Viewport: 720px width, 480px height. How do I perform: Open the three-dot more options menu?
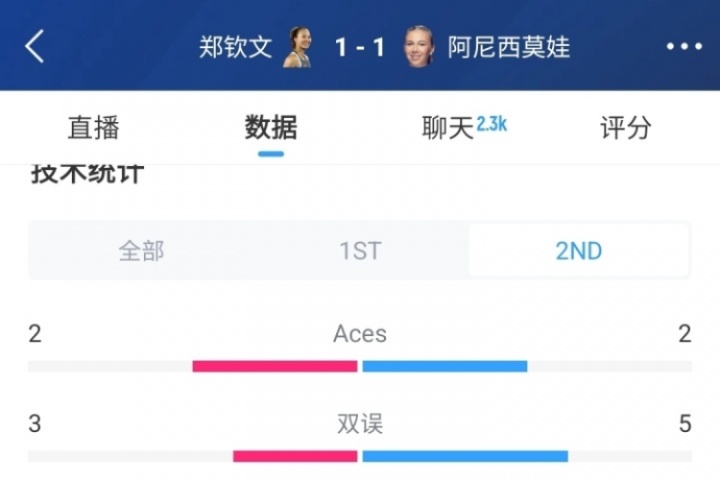tap(684, 46)
